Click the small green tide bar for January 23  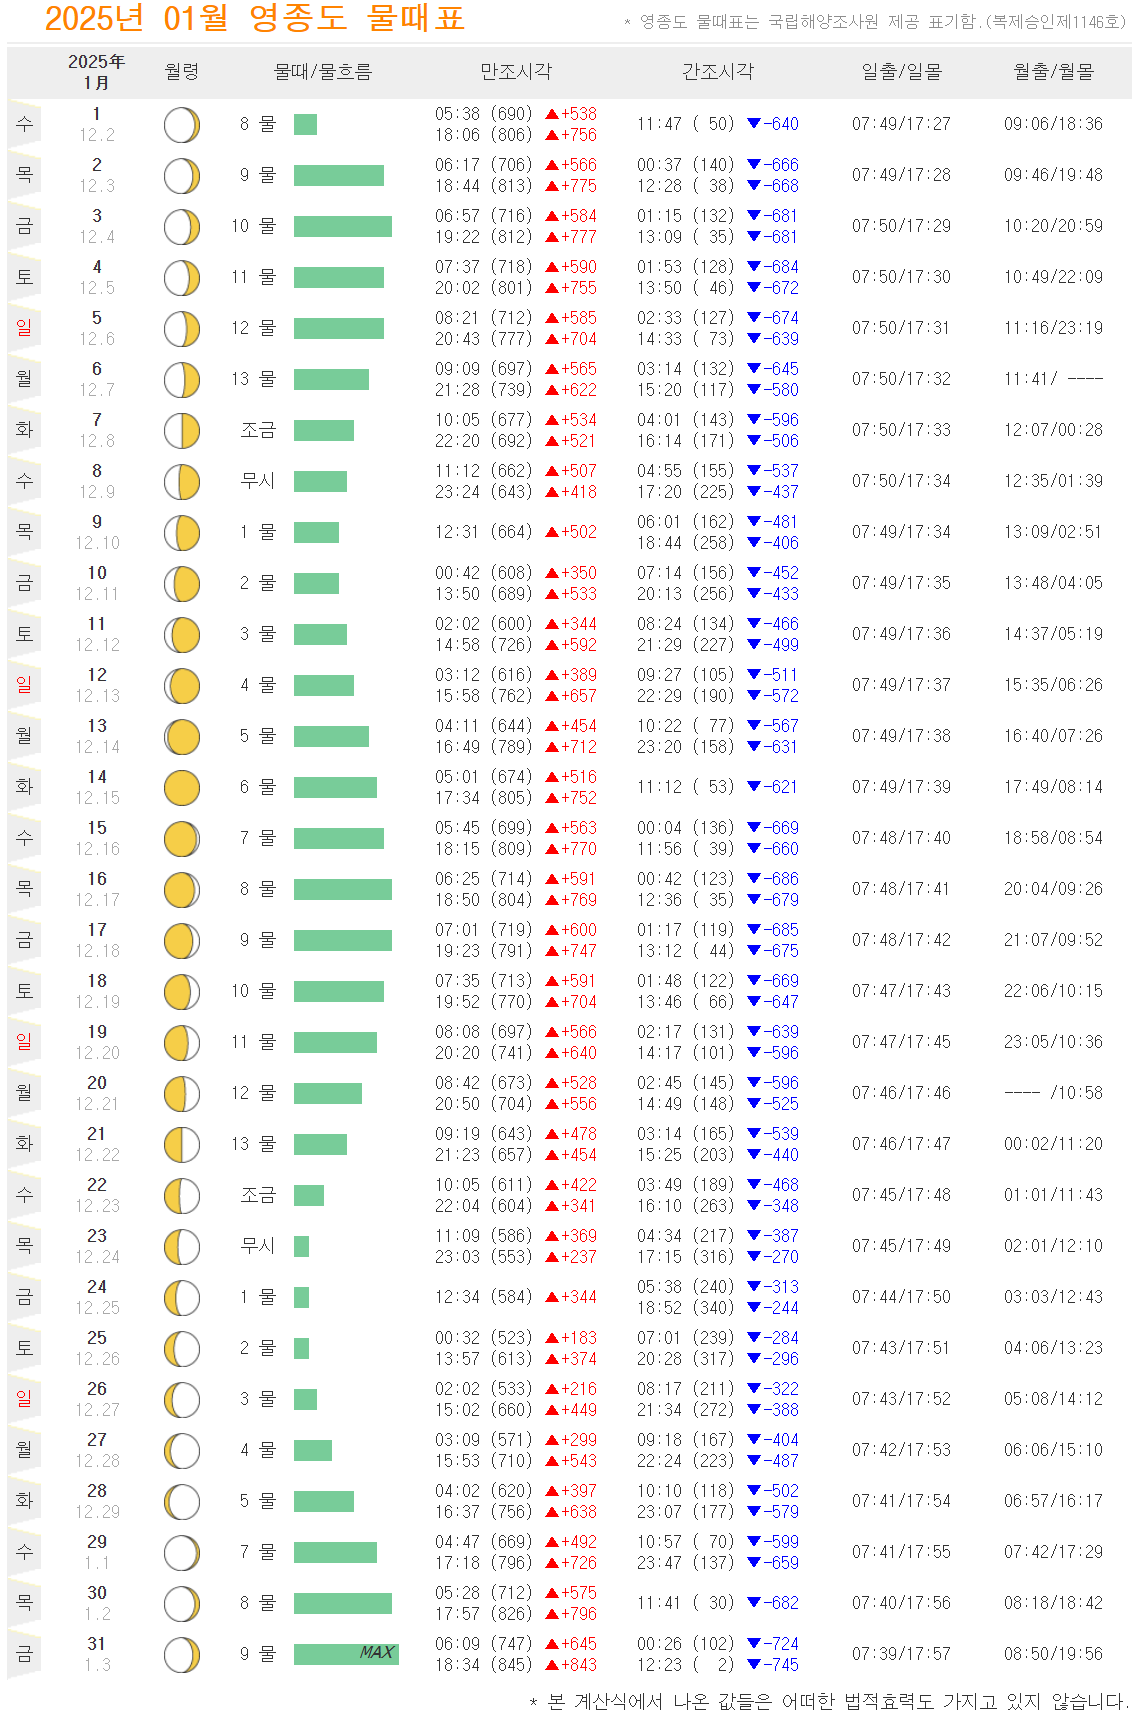coord(301,1246)
